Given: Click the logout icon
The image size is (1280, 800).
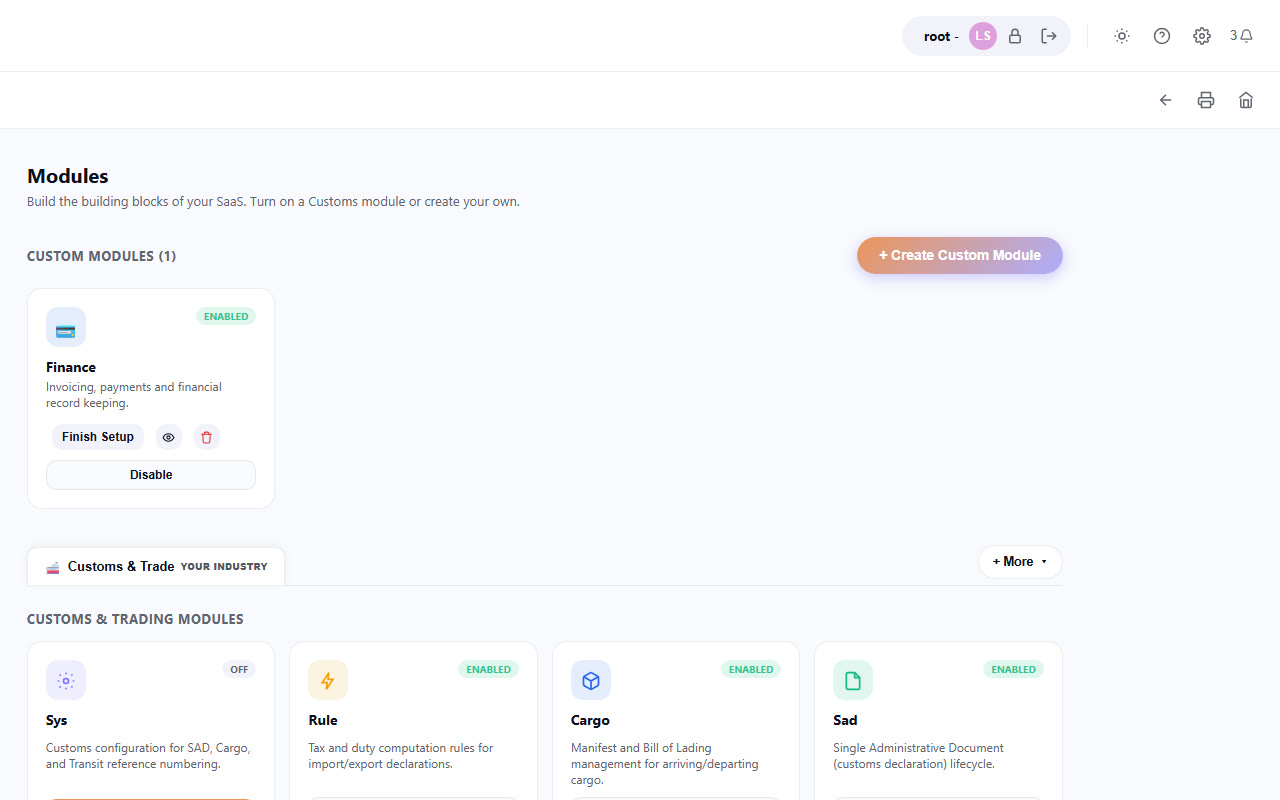Looking at the screenshot, I should tap(1048, 36).
